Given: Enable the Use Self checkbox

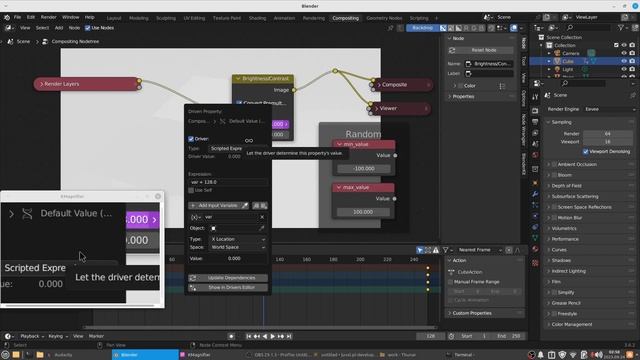Looking at the screenshot, I should [191, 190].
